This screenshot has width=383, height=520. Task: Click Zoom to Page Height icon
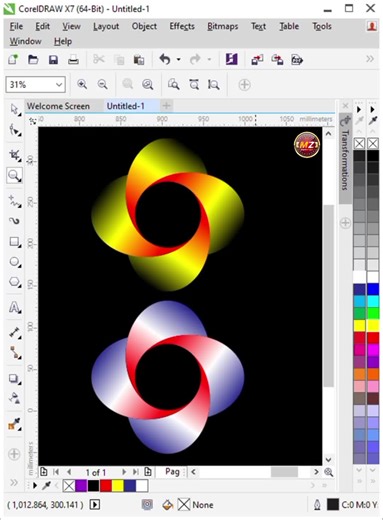[x=214, y=84]
